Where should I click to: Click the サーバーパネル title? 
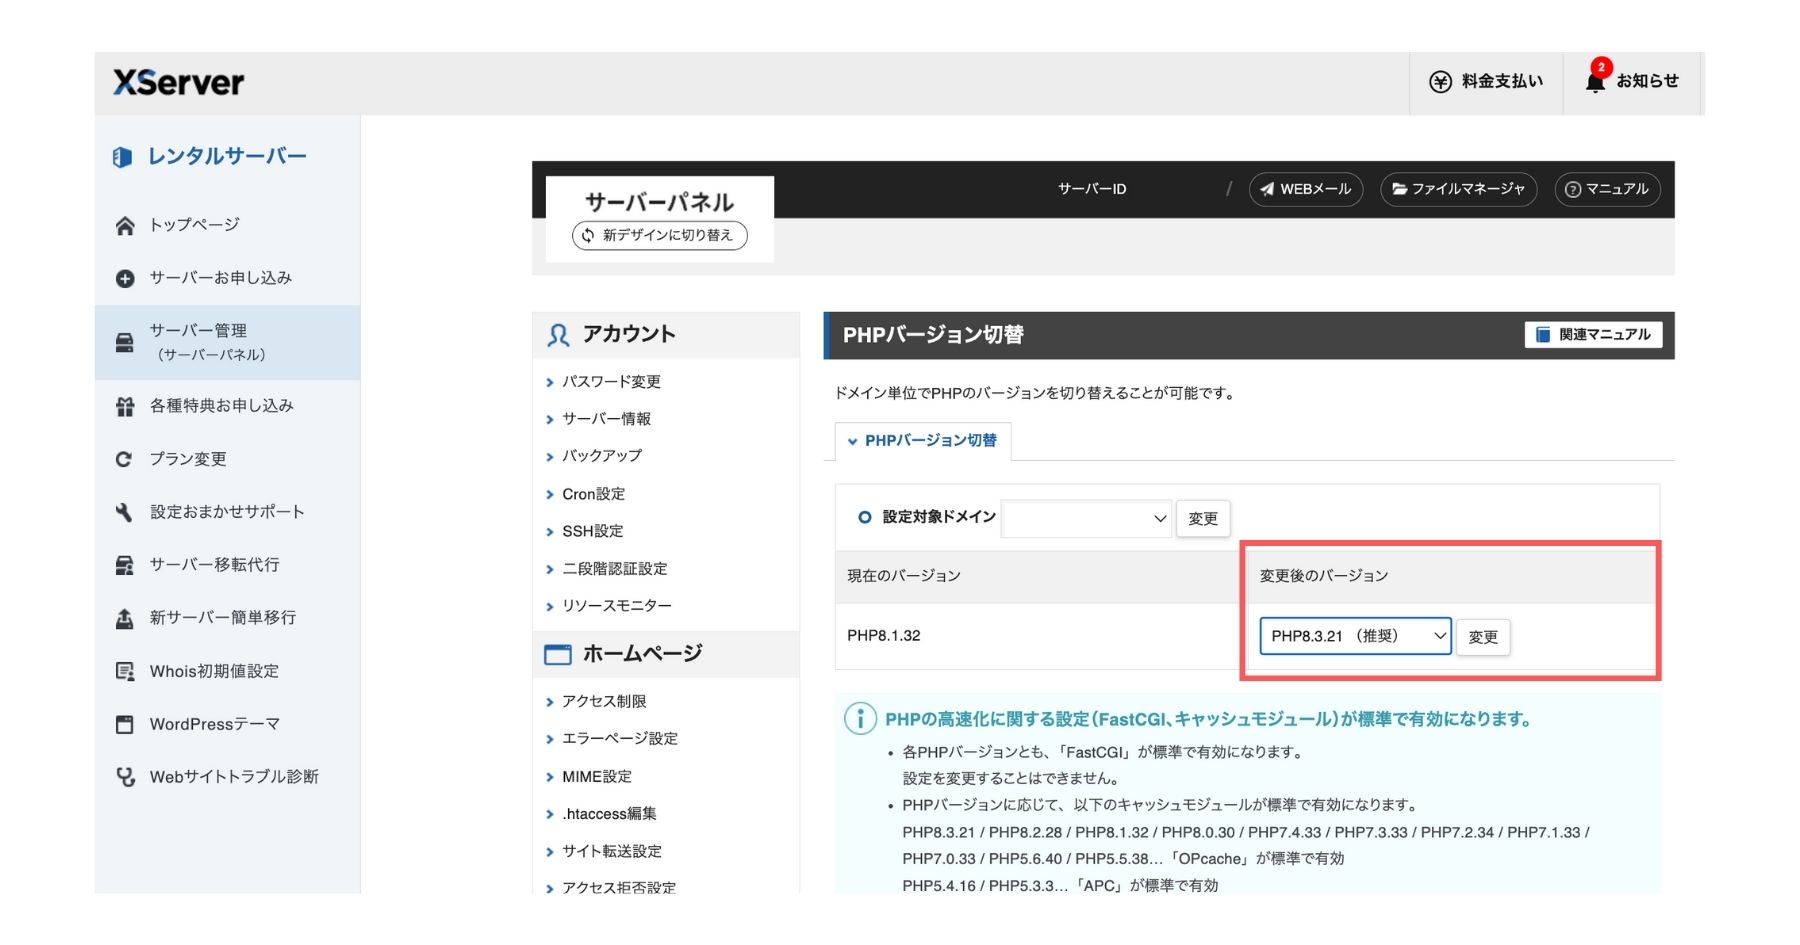click(659, 202)
